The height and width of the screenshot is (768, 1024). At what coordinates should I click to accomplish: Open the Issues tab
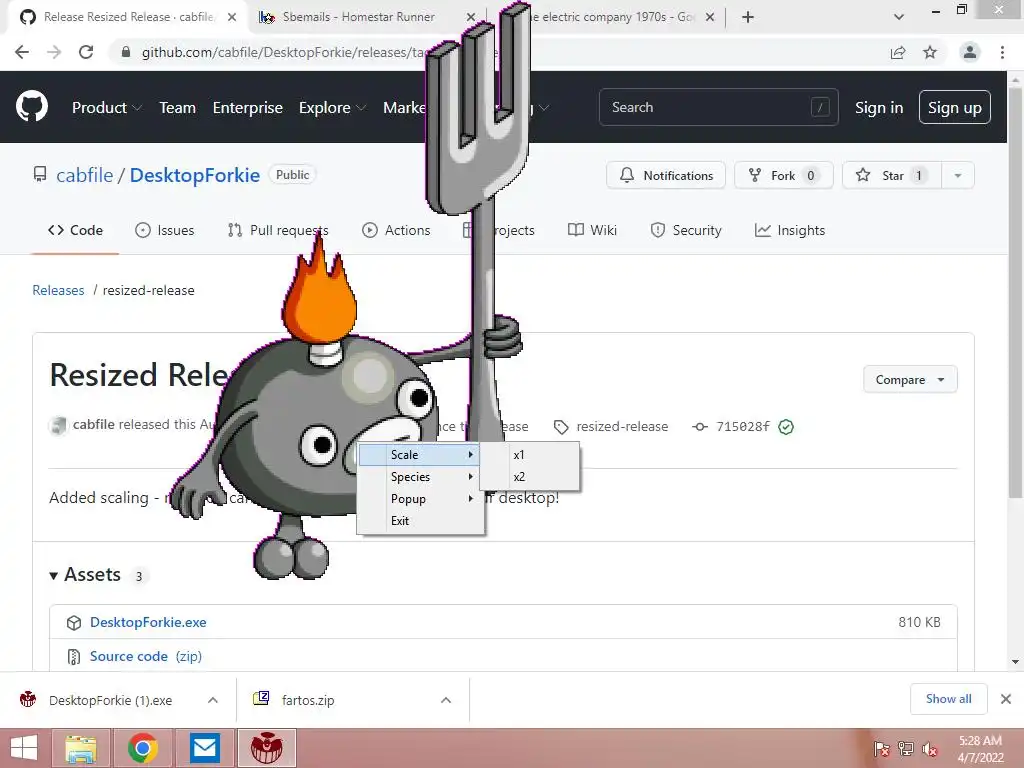[x=165, y=230]
